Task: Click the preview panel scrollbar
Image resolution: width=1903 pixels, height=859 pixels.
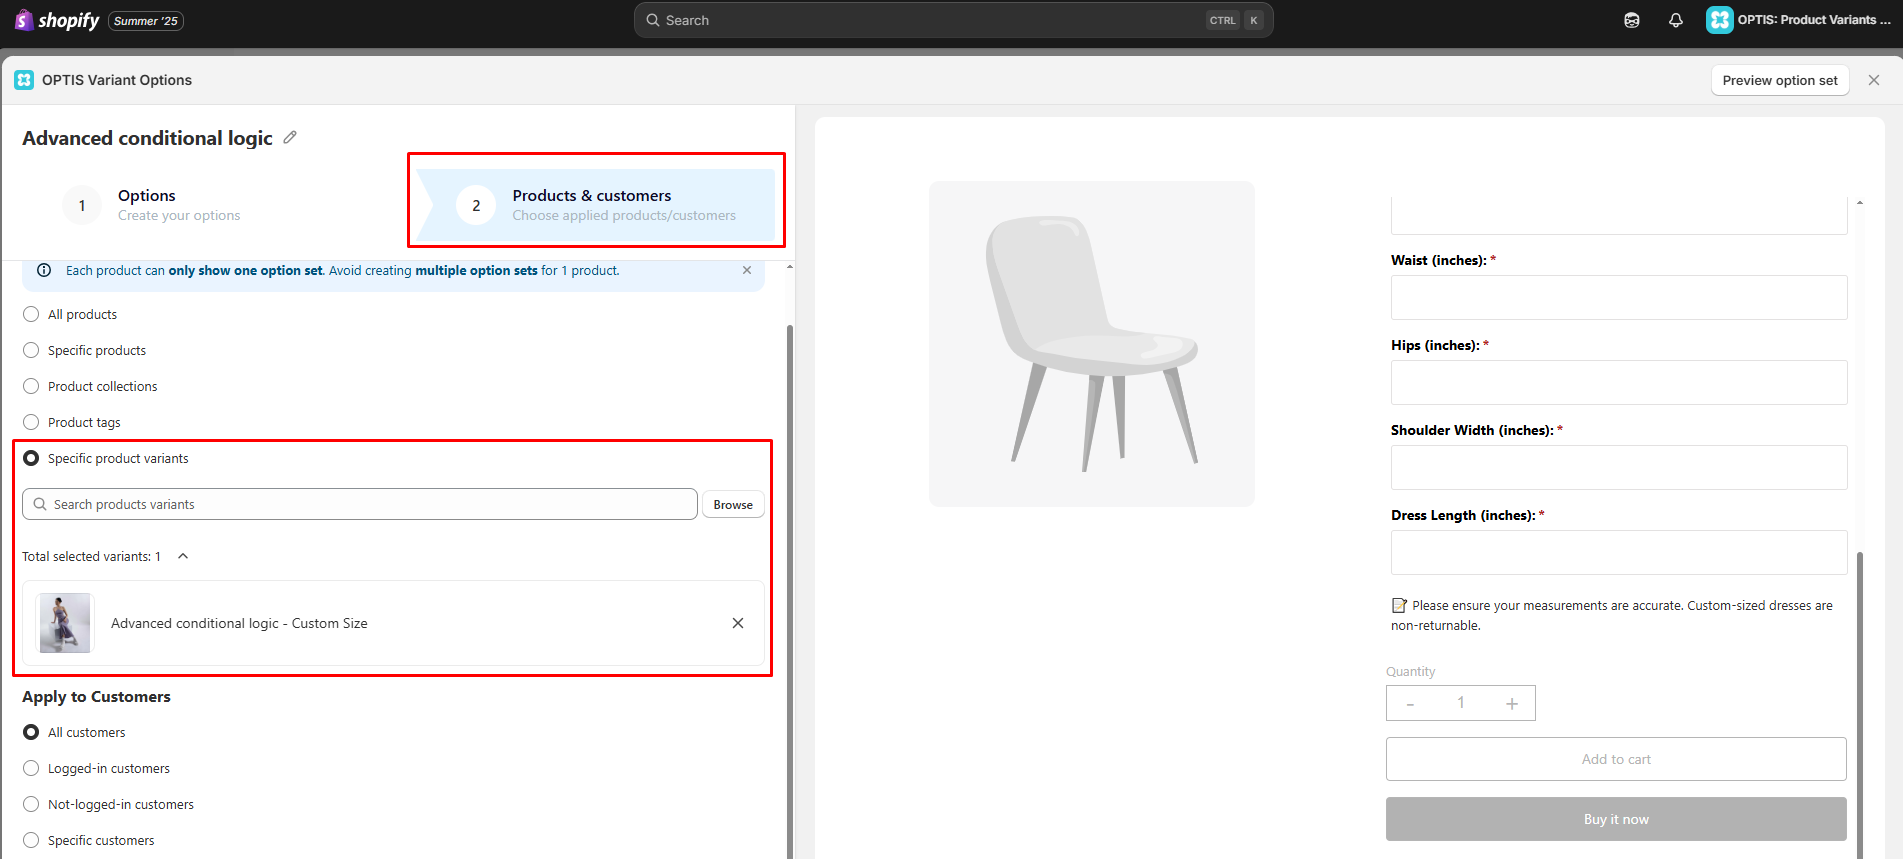Action: pyautogui.click(x=1860, y=705)
